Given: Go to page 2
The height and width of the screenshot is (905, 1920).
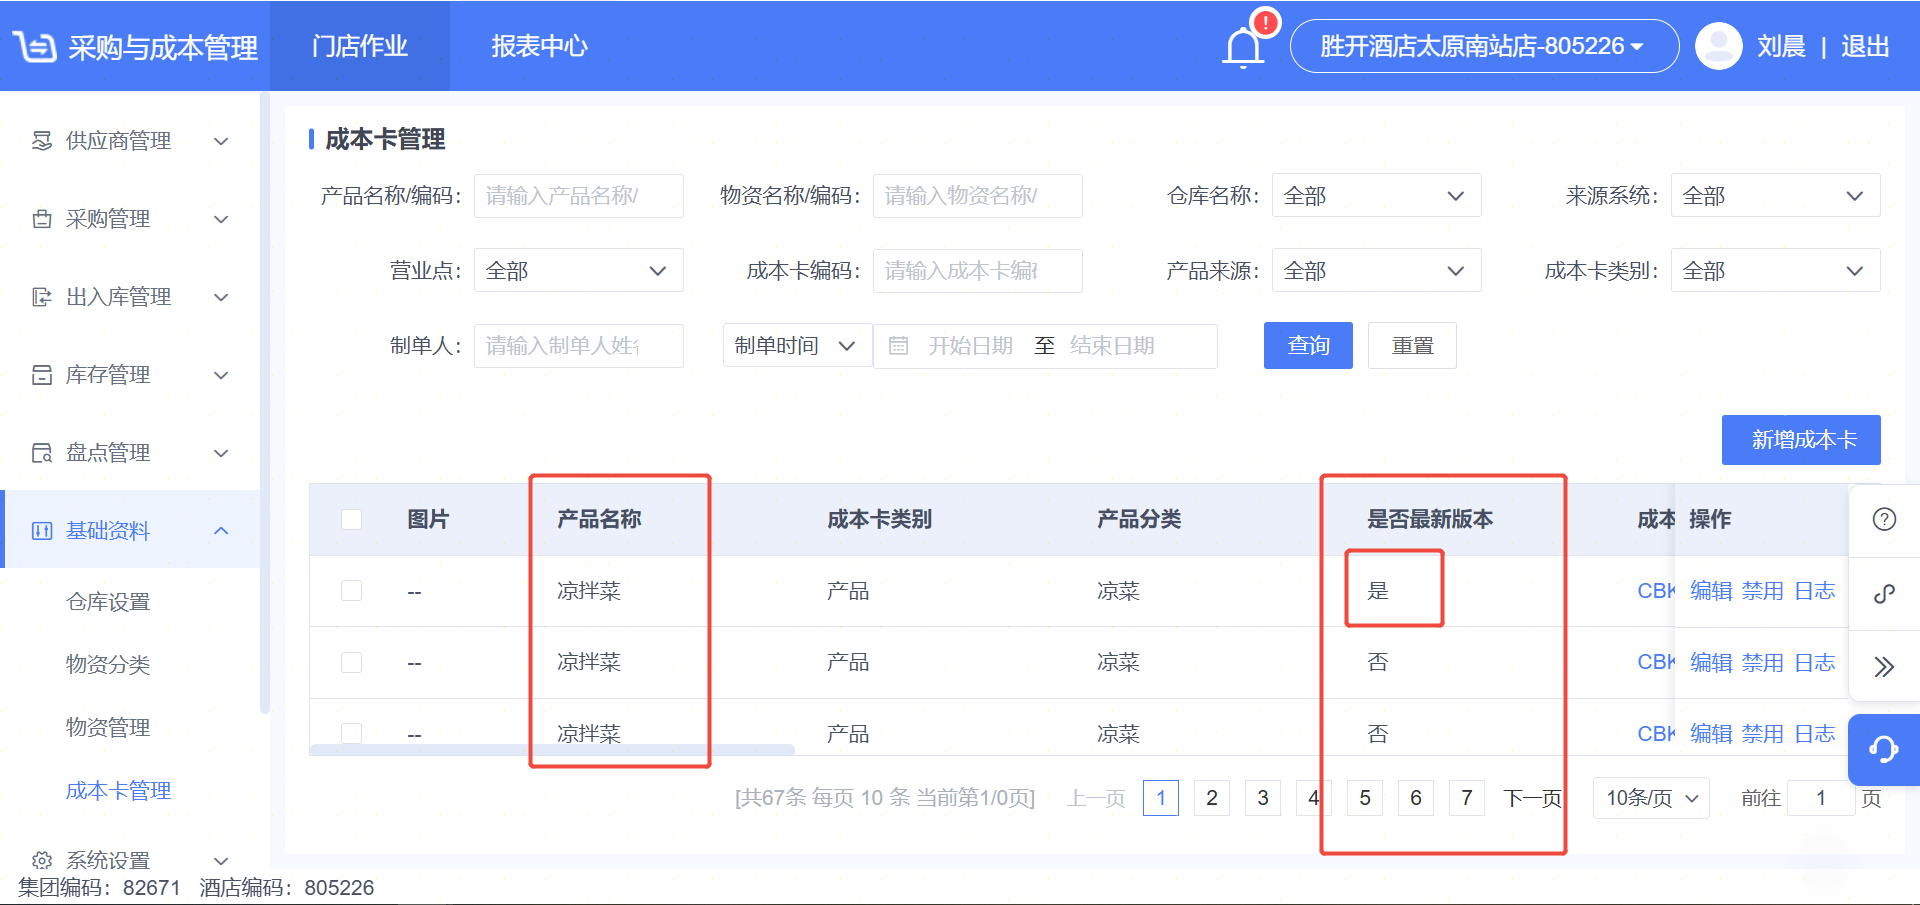Looking at the screenshot, I should click(1212, 798).
